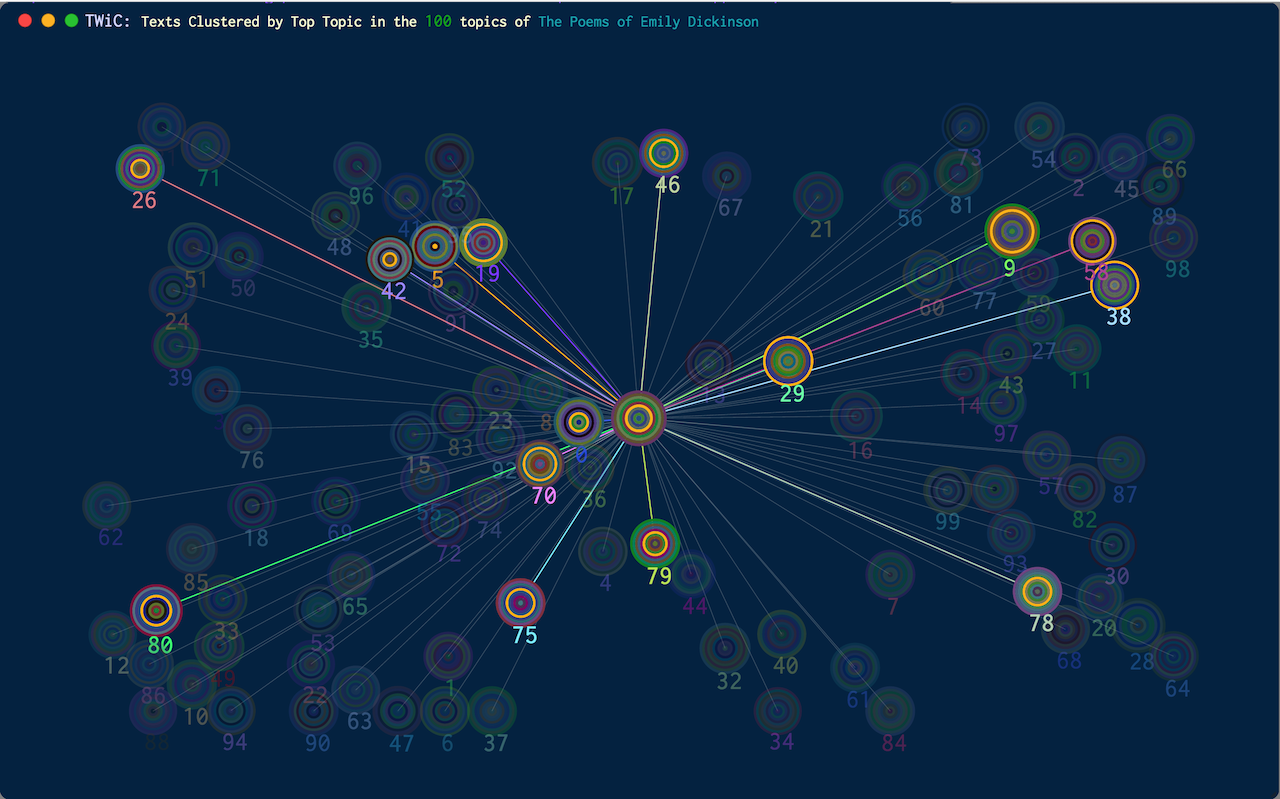Select dimmed topic cluster 84
1280x799 pixels.
pyautogui.click(x=890, y=711)
